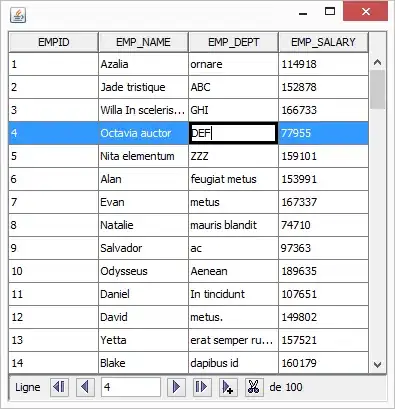395x409 pixels.
Task: Click the salary cell 160179
Action: [323, 363]
